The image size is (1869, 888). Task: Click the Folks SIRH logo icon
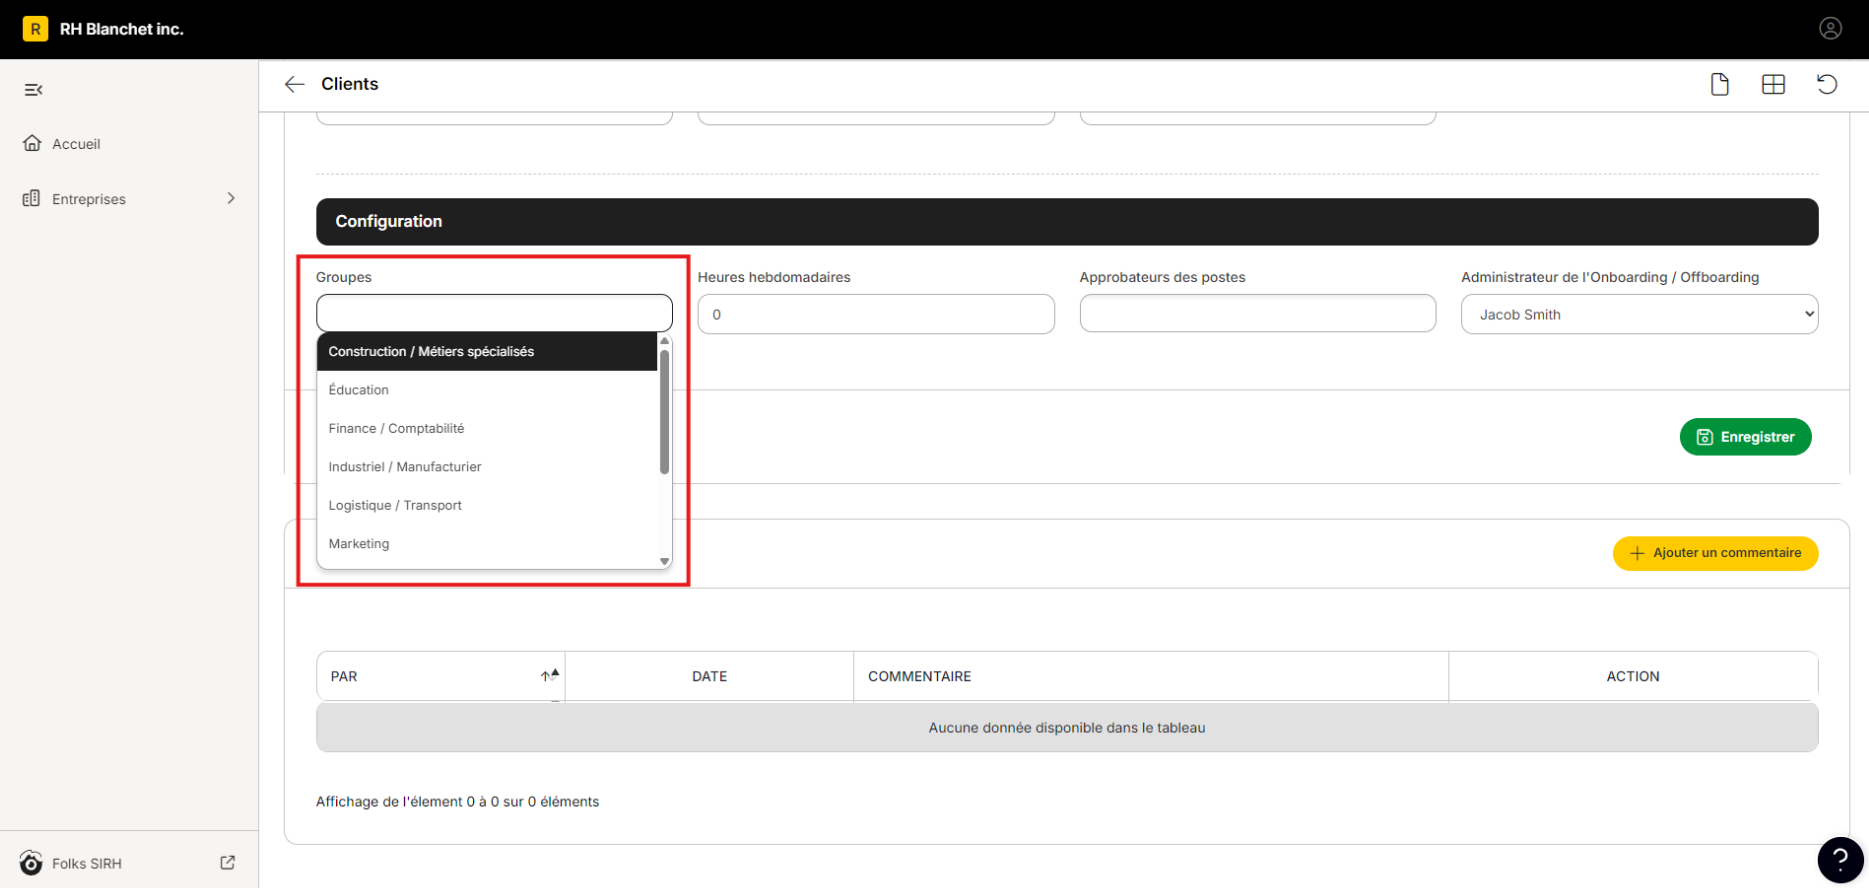click(x=31, y=863)
